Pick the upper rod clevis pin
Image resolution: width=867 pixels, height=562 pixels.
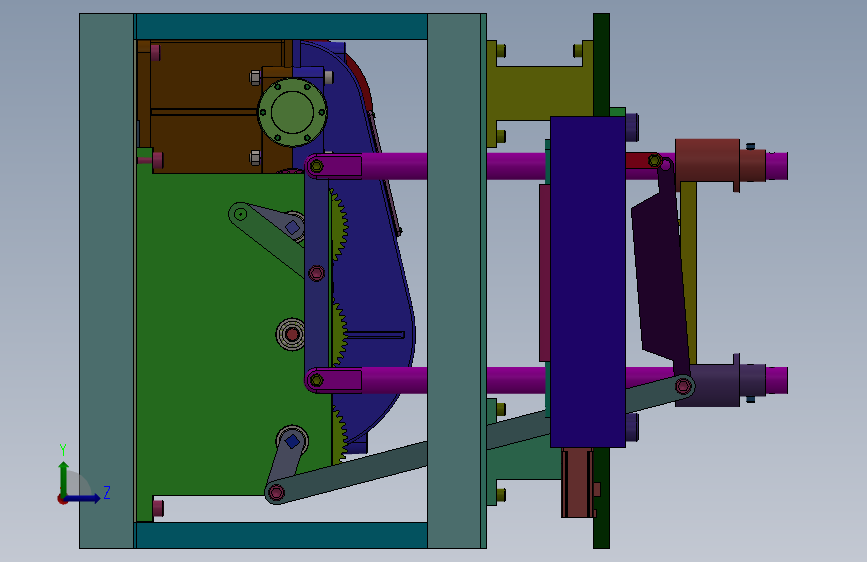click(x=316, y=165)
